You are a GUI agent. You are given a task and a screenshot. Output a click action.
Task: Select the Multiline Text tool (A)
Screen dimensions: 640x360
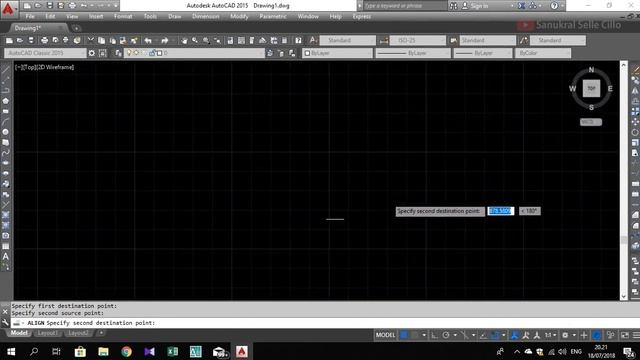click(x=6, y=256)
